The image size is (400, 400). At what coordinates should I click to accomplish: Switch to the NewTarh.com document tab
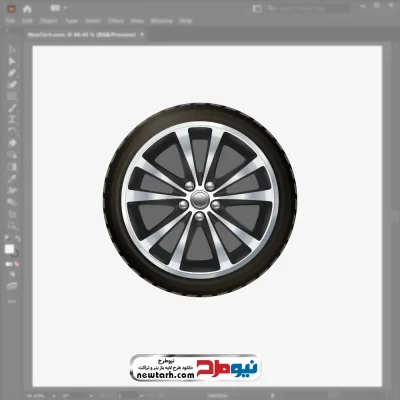(x=82, y=35)
